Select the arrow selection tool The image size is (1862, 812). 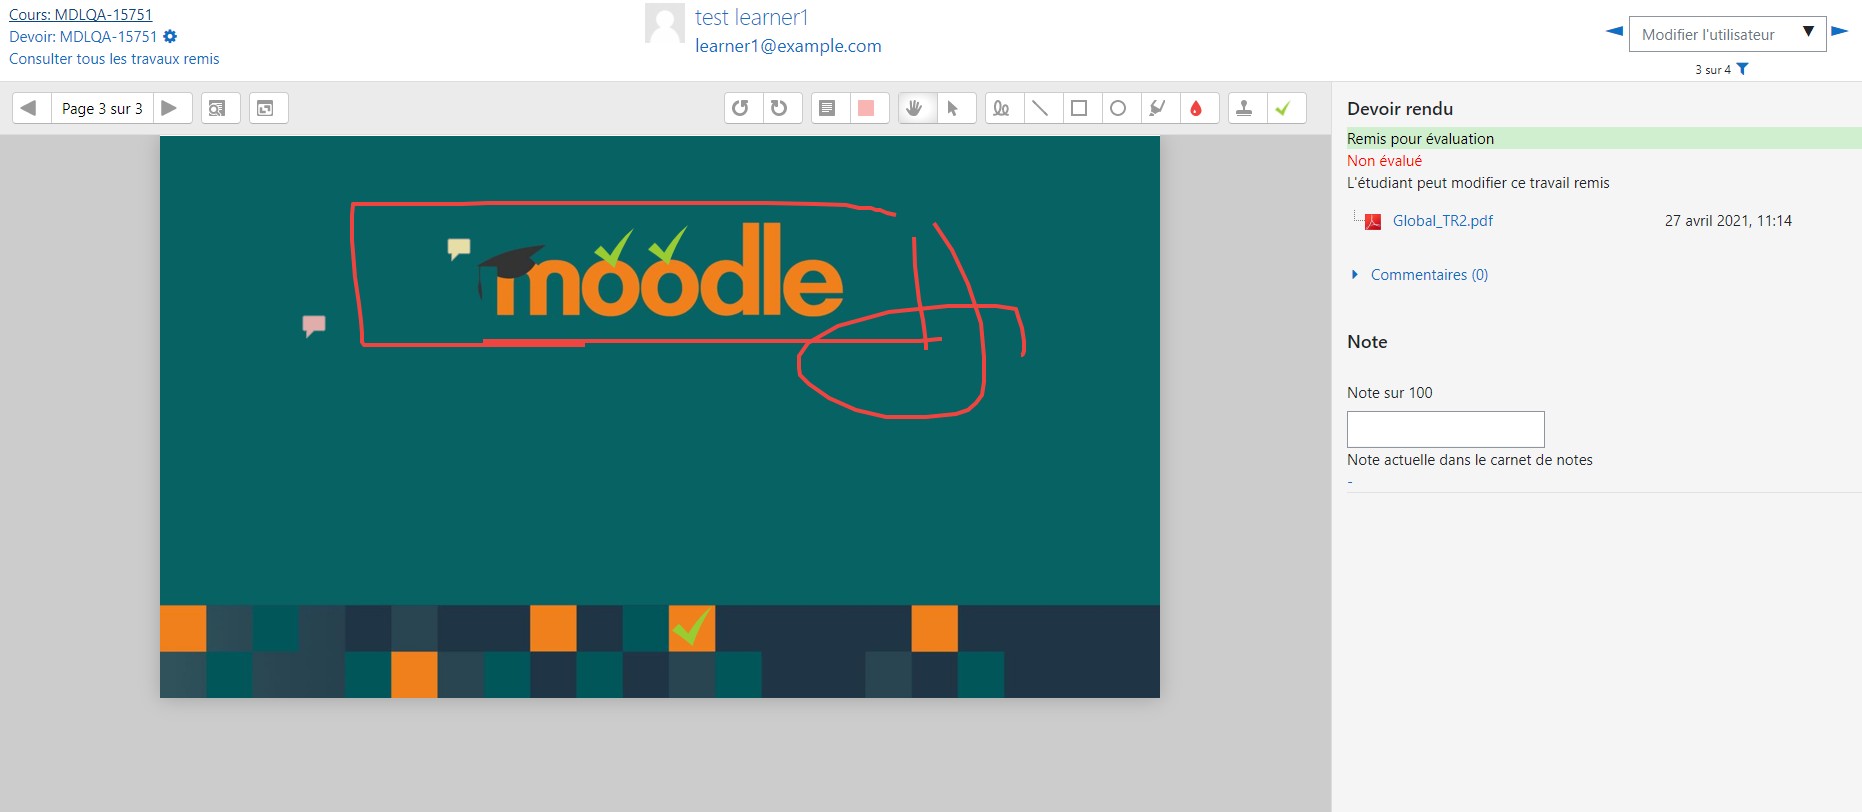(x=956, y=108)
